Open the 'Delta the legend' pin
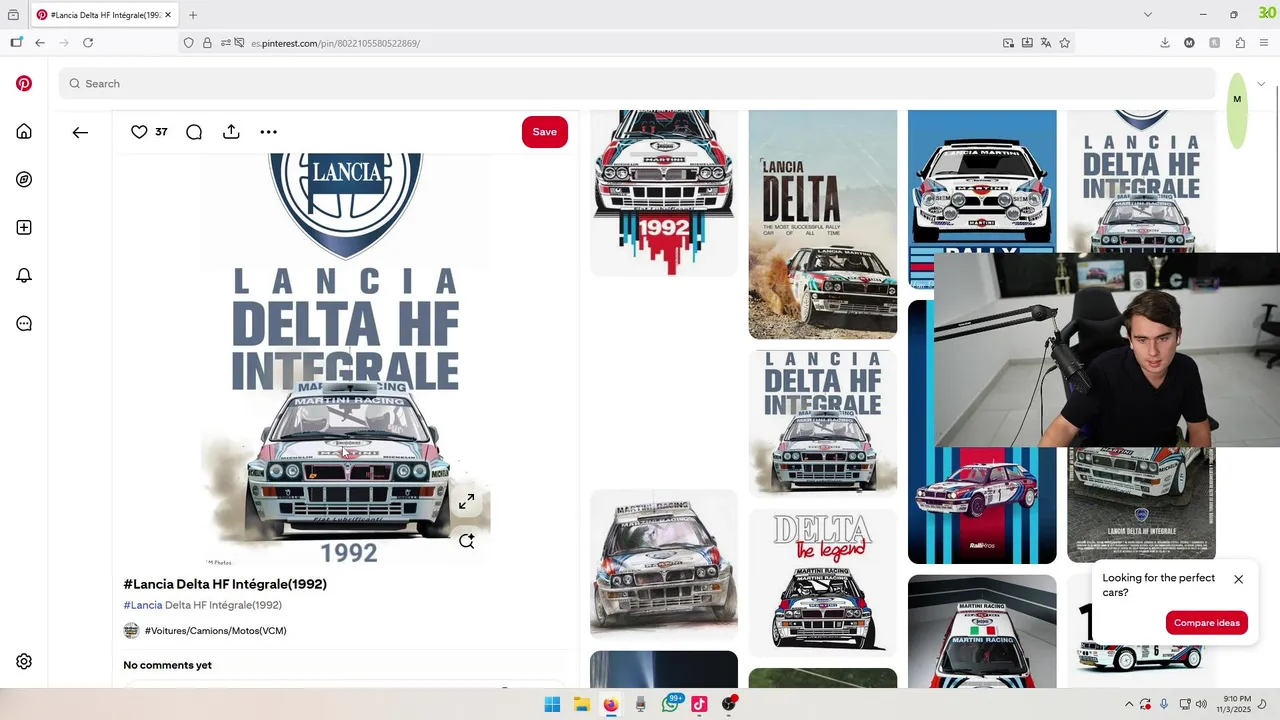Screen dimensions: 1280x720 pyautogui.click(x=823, y=583)
